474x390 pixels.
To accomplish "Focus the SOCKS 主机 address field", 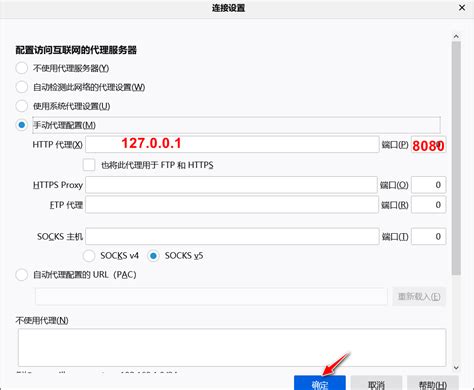I will 232,236.
